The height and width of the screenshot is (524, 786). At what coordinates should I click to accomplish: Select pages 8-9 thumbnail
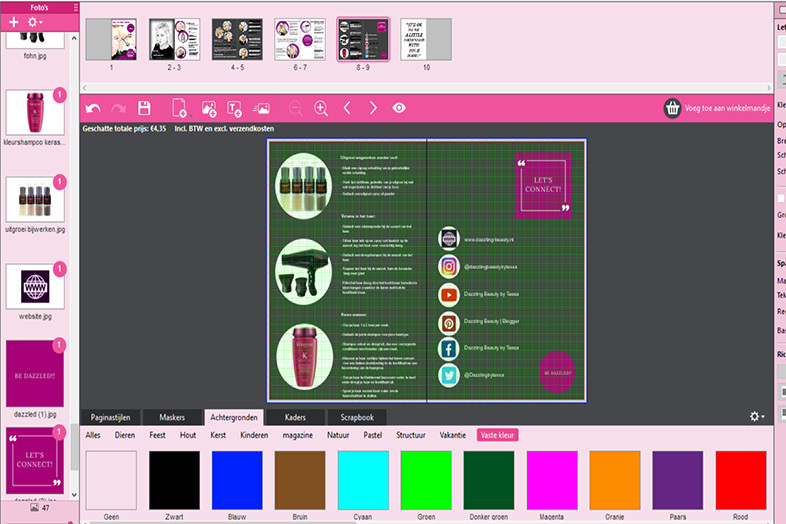pos(363,40)
